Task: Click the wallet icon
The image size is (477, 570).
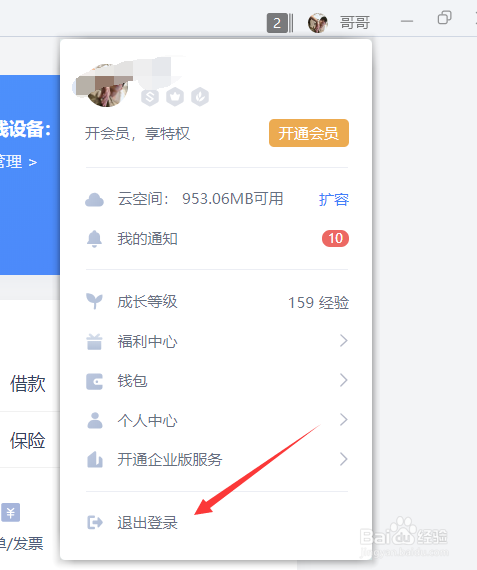Action: coord(94,382)
